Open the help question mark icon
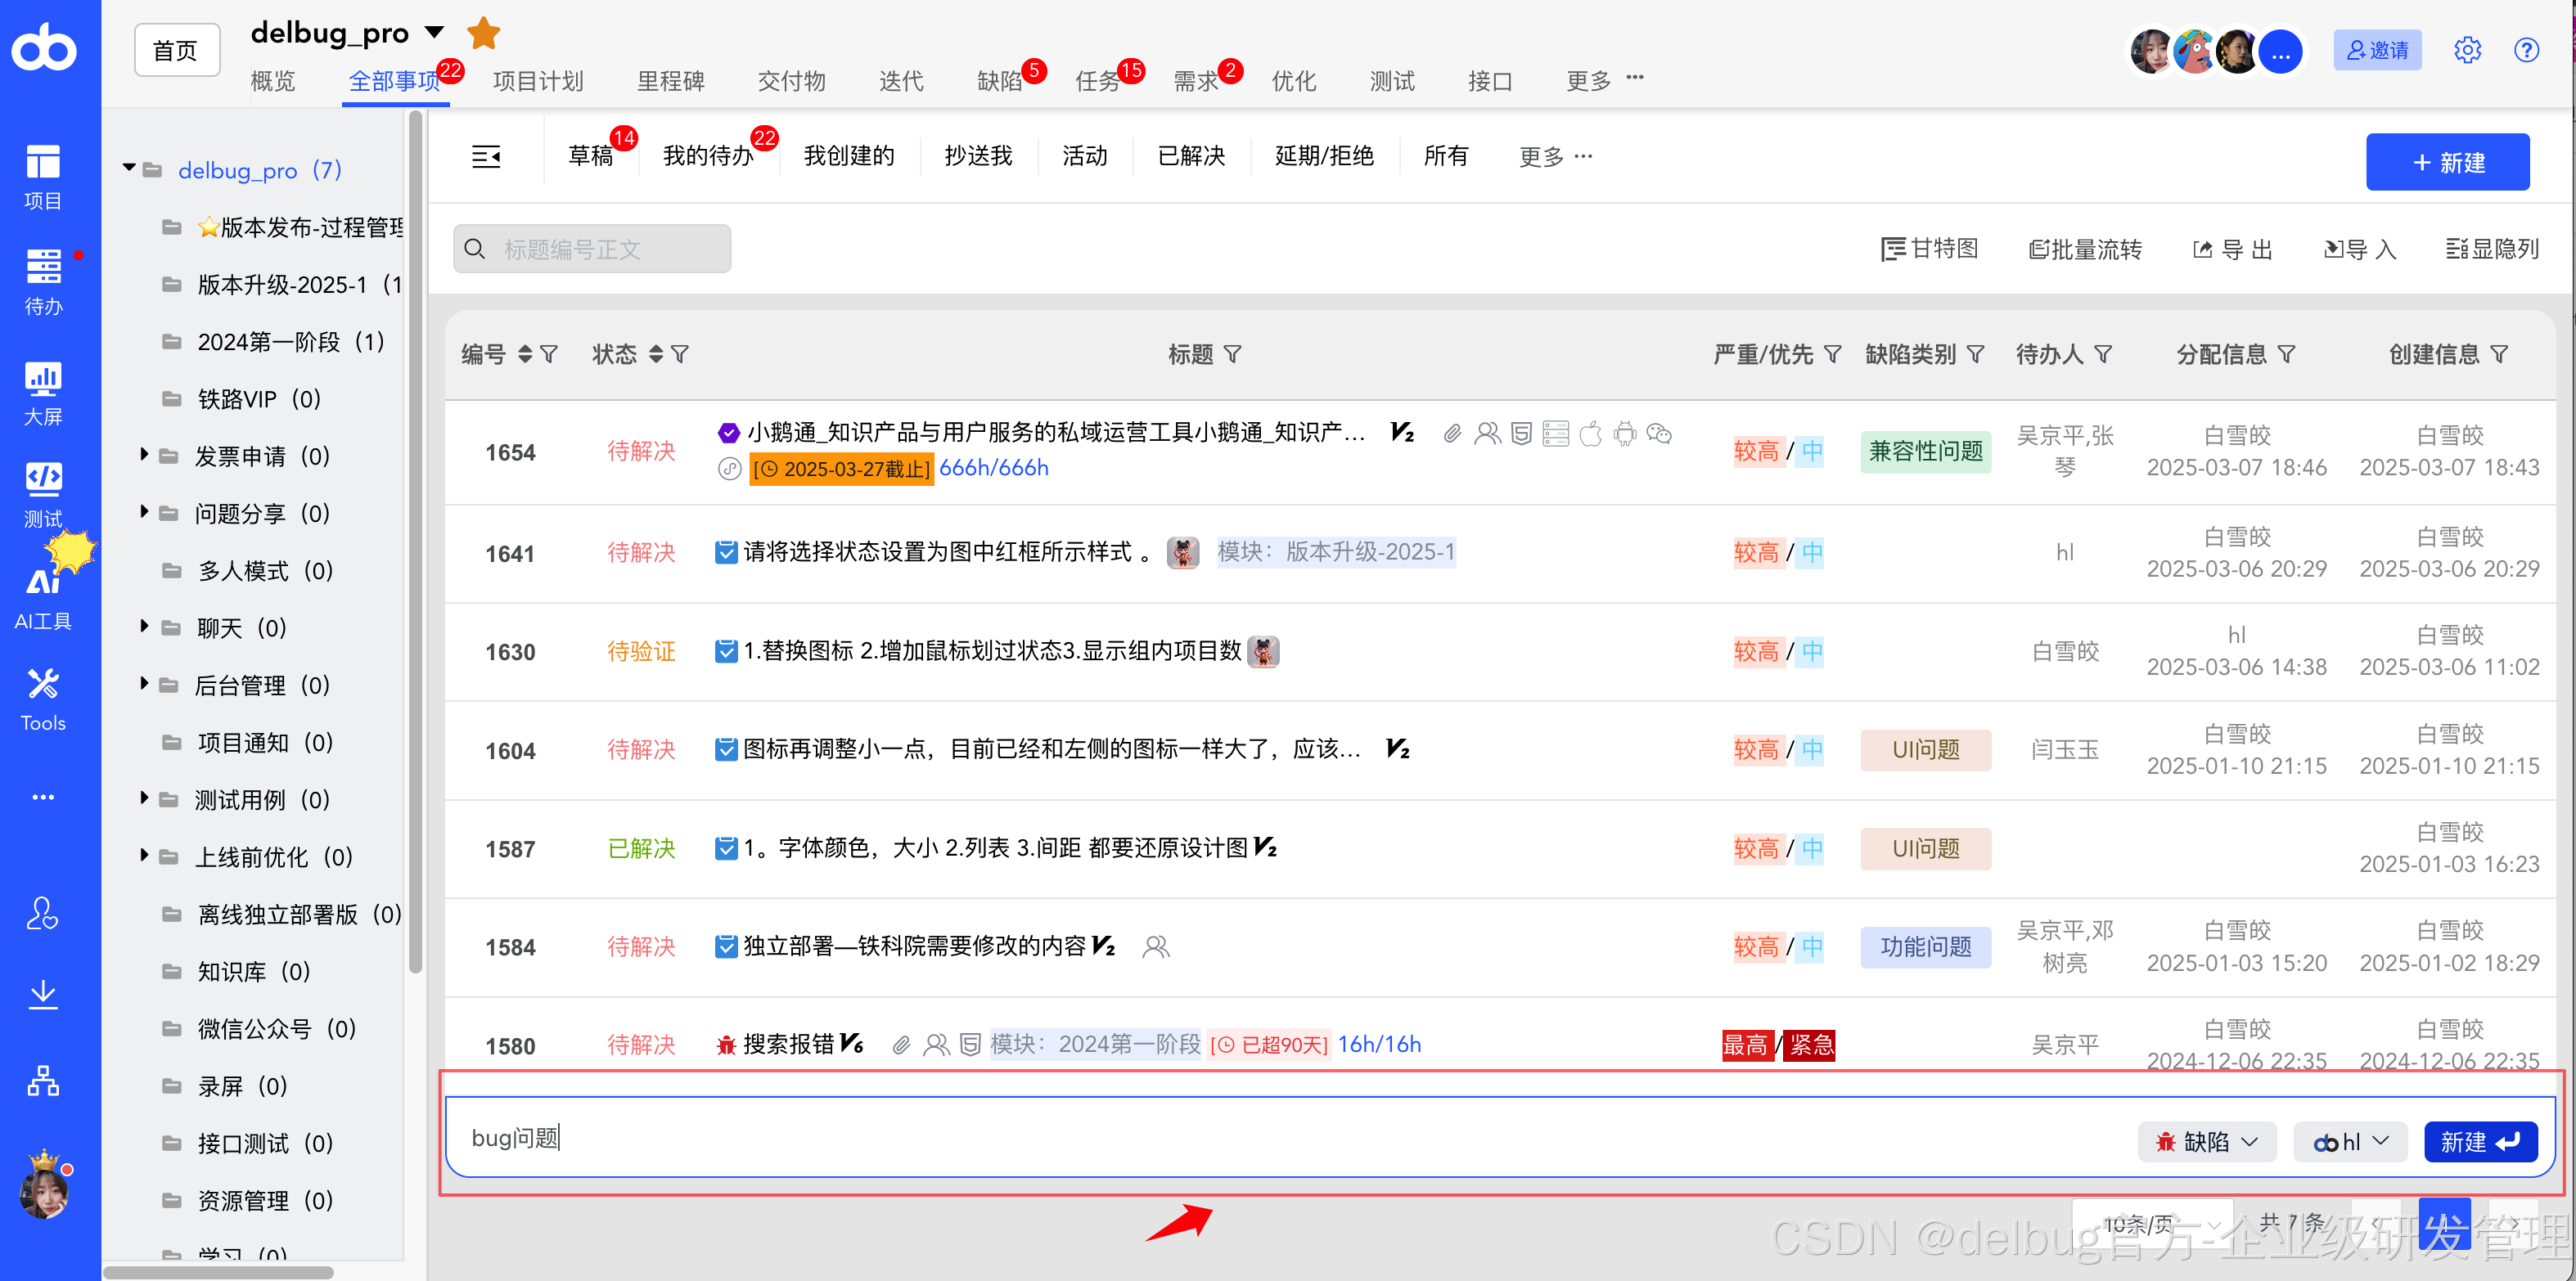Screen dimensions: 2576x1281 click(2526, 49)
